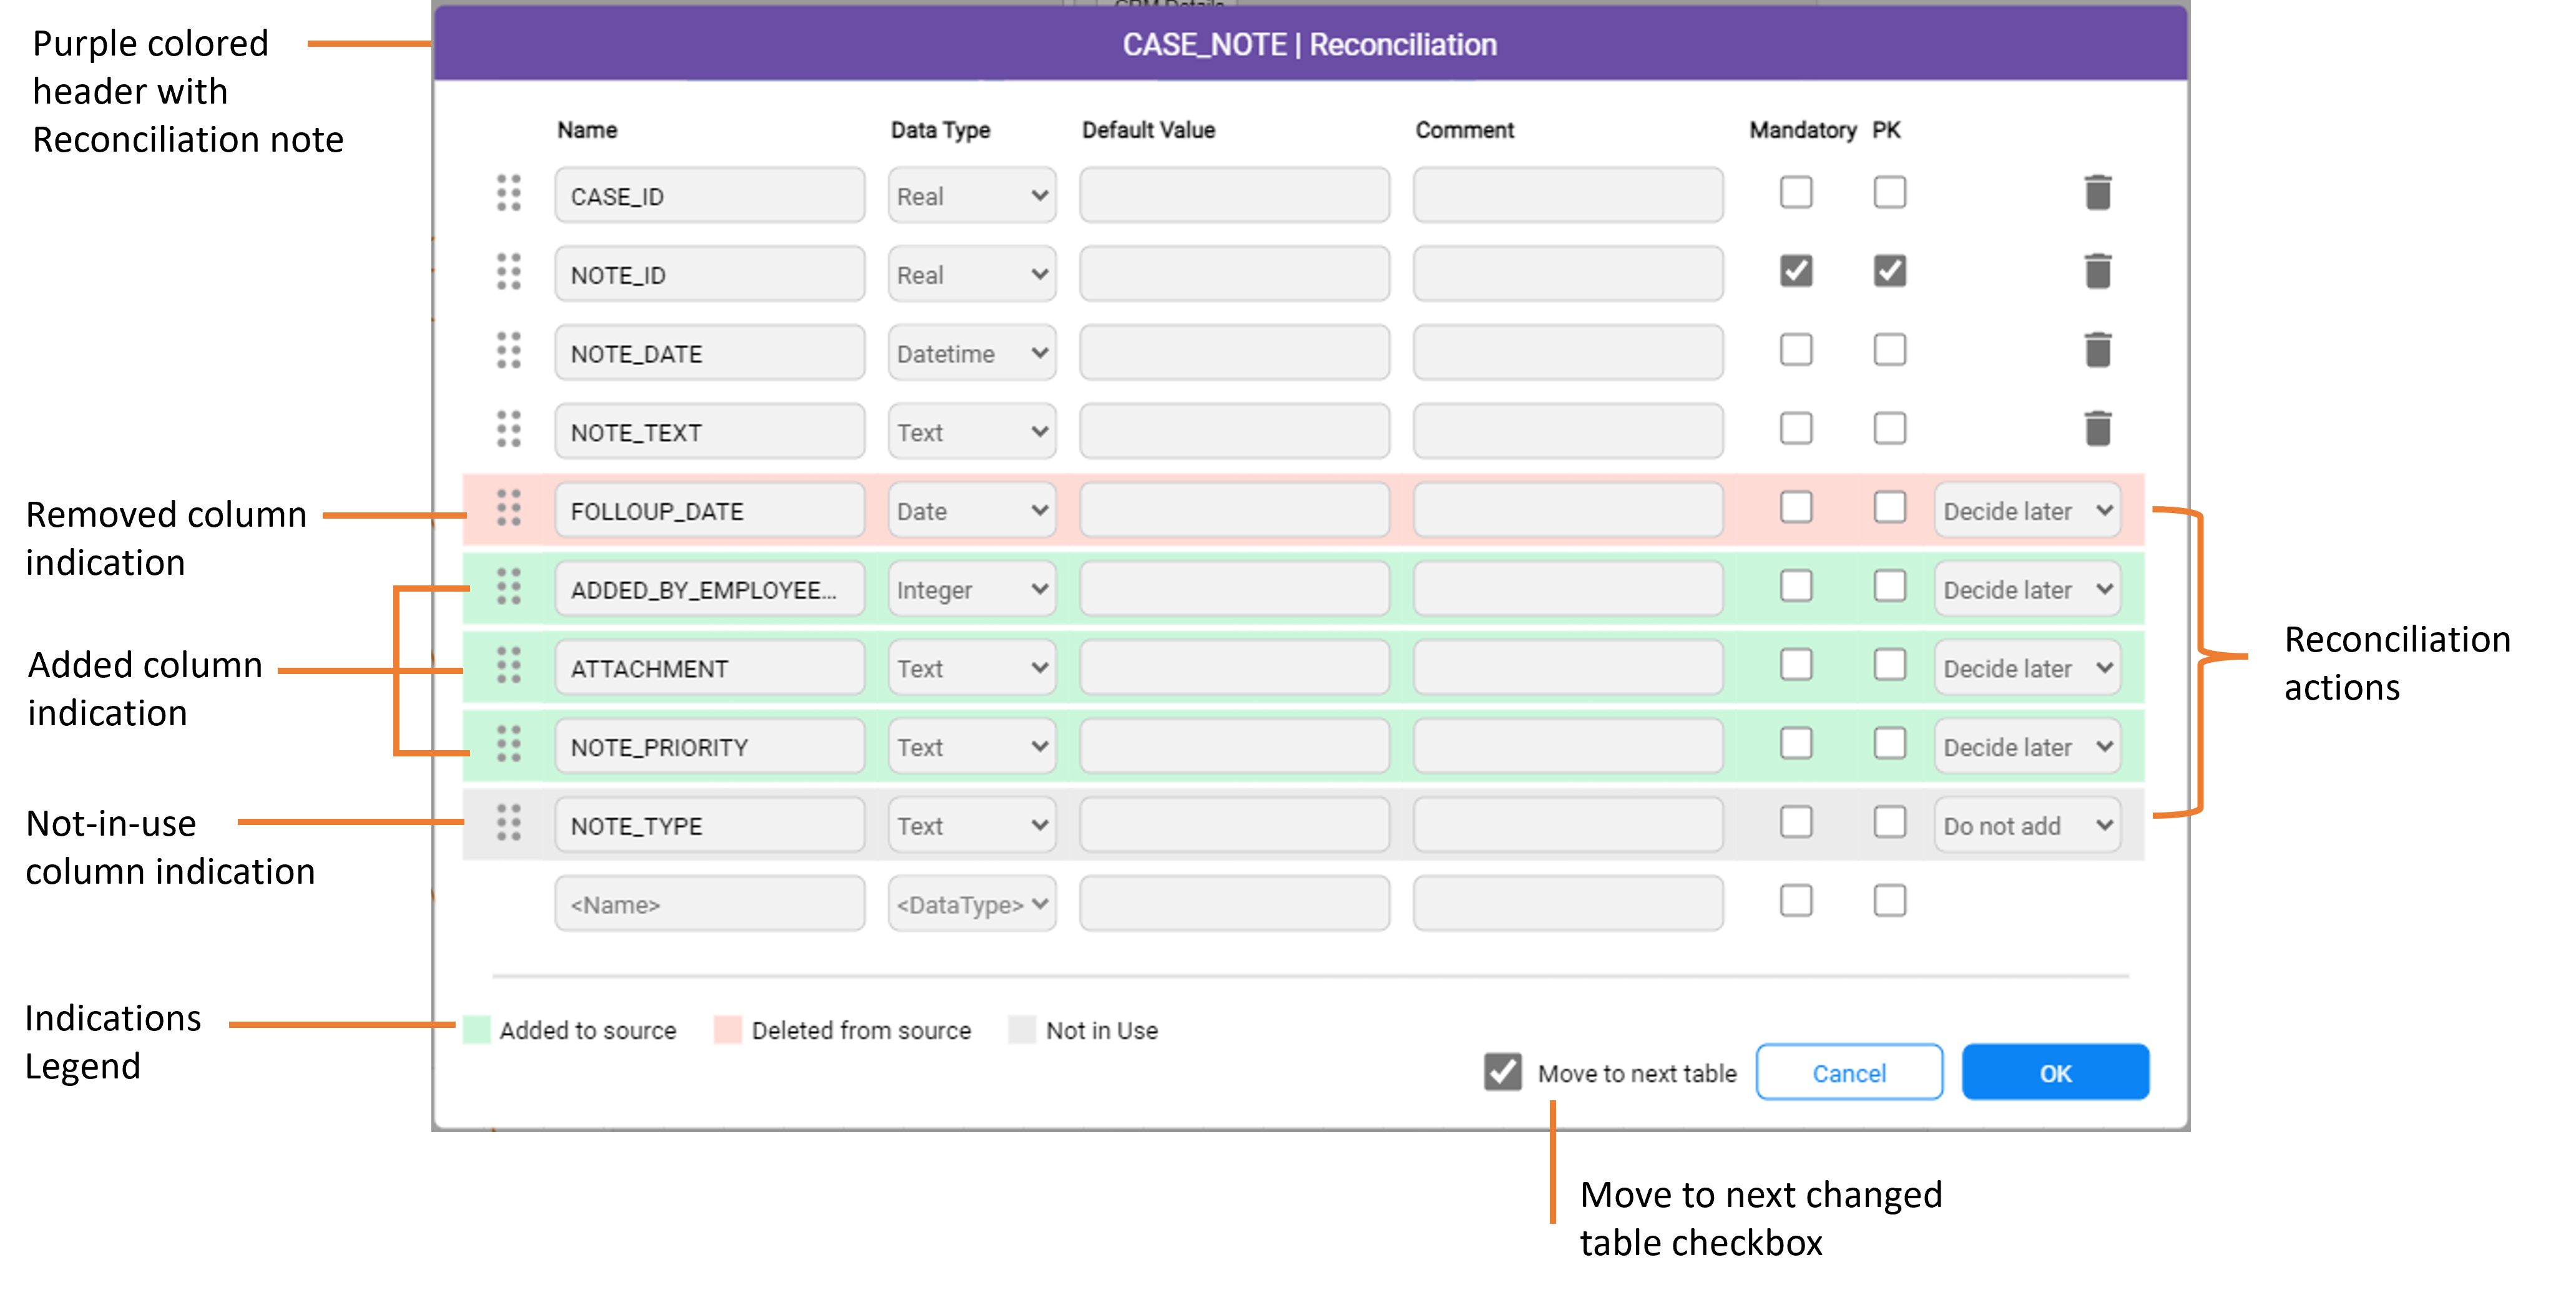2576x1290 pixels.
Task: Click the green Added to source swatch
Action: click(x=477, y=1030)
